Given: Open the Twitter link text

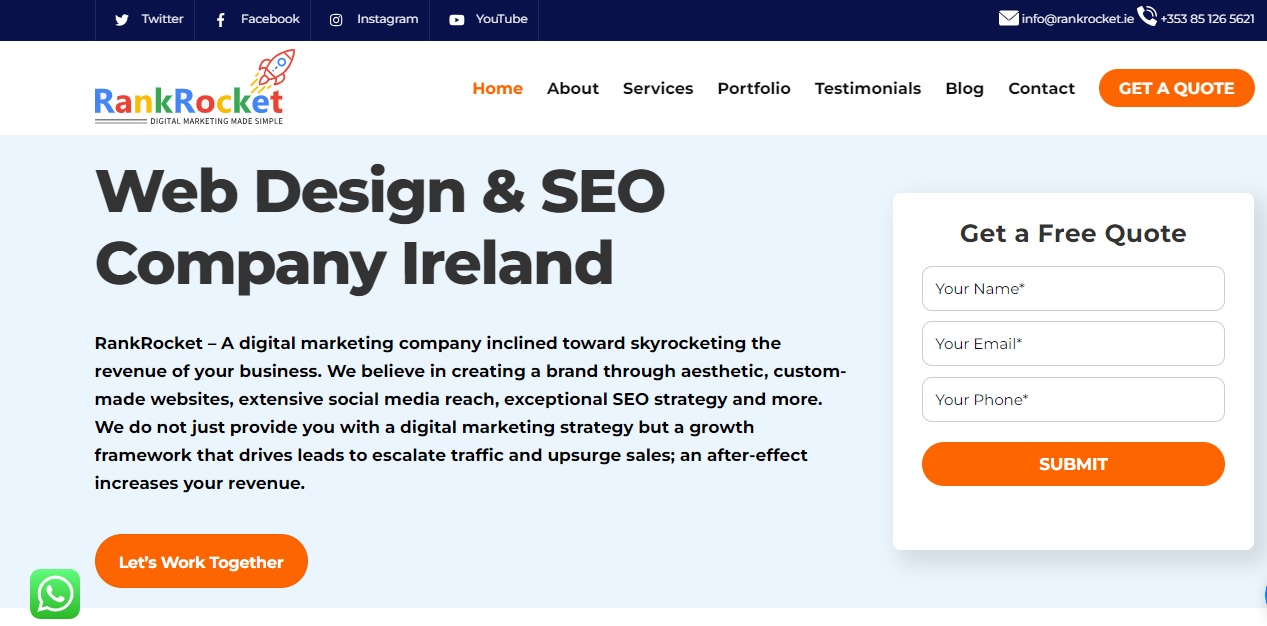Looking at the screenshot, I should [x=162, y=19].
